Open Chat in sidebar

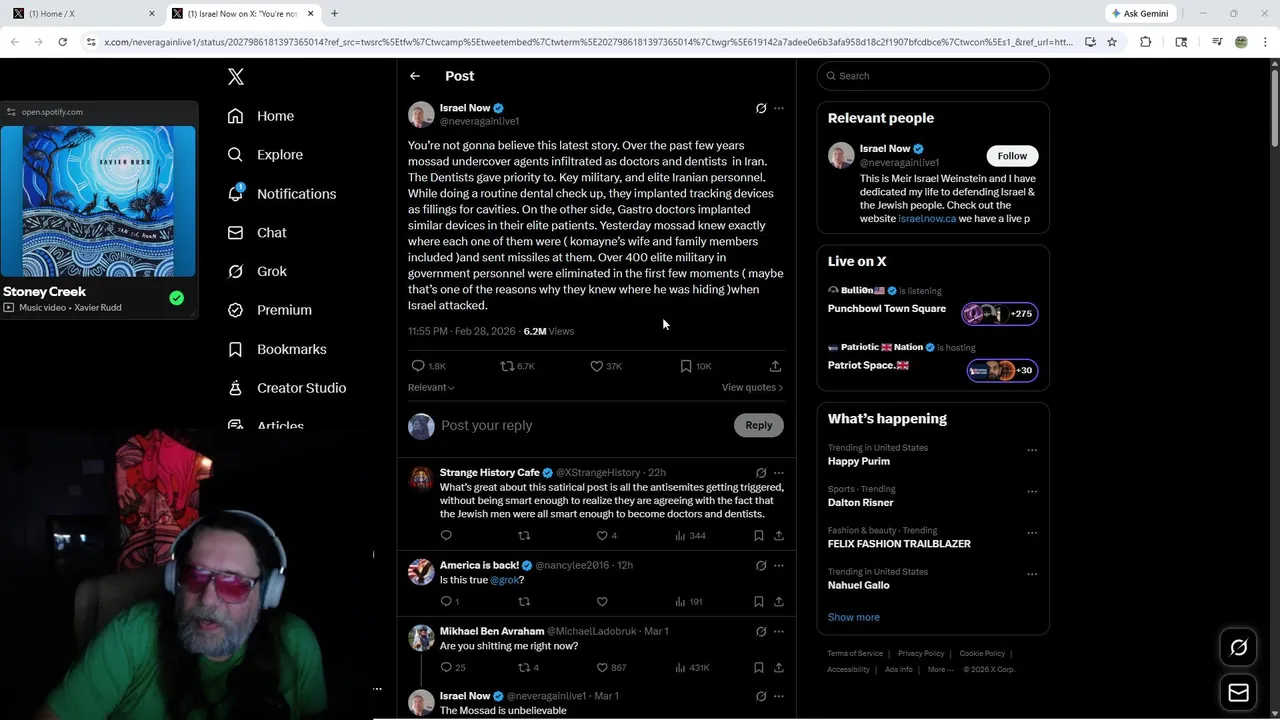[x=257, y=233]
